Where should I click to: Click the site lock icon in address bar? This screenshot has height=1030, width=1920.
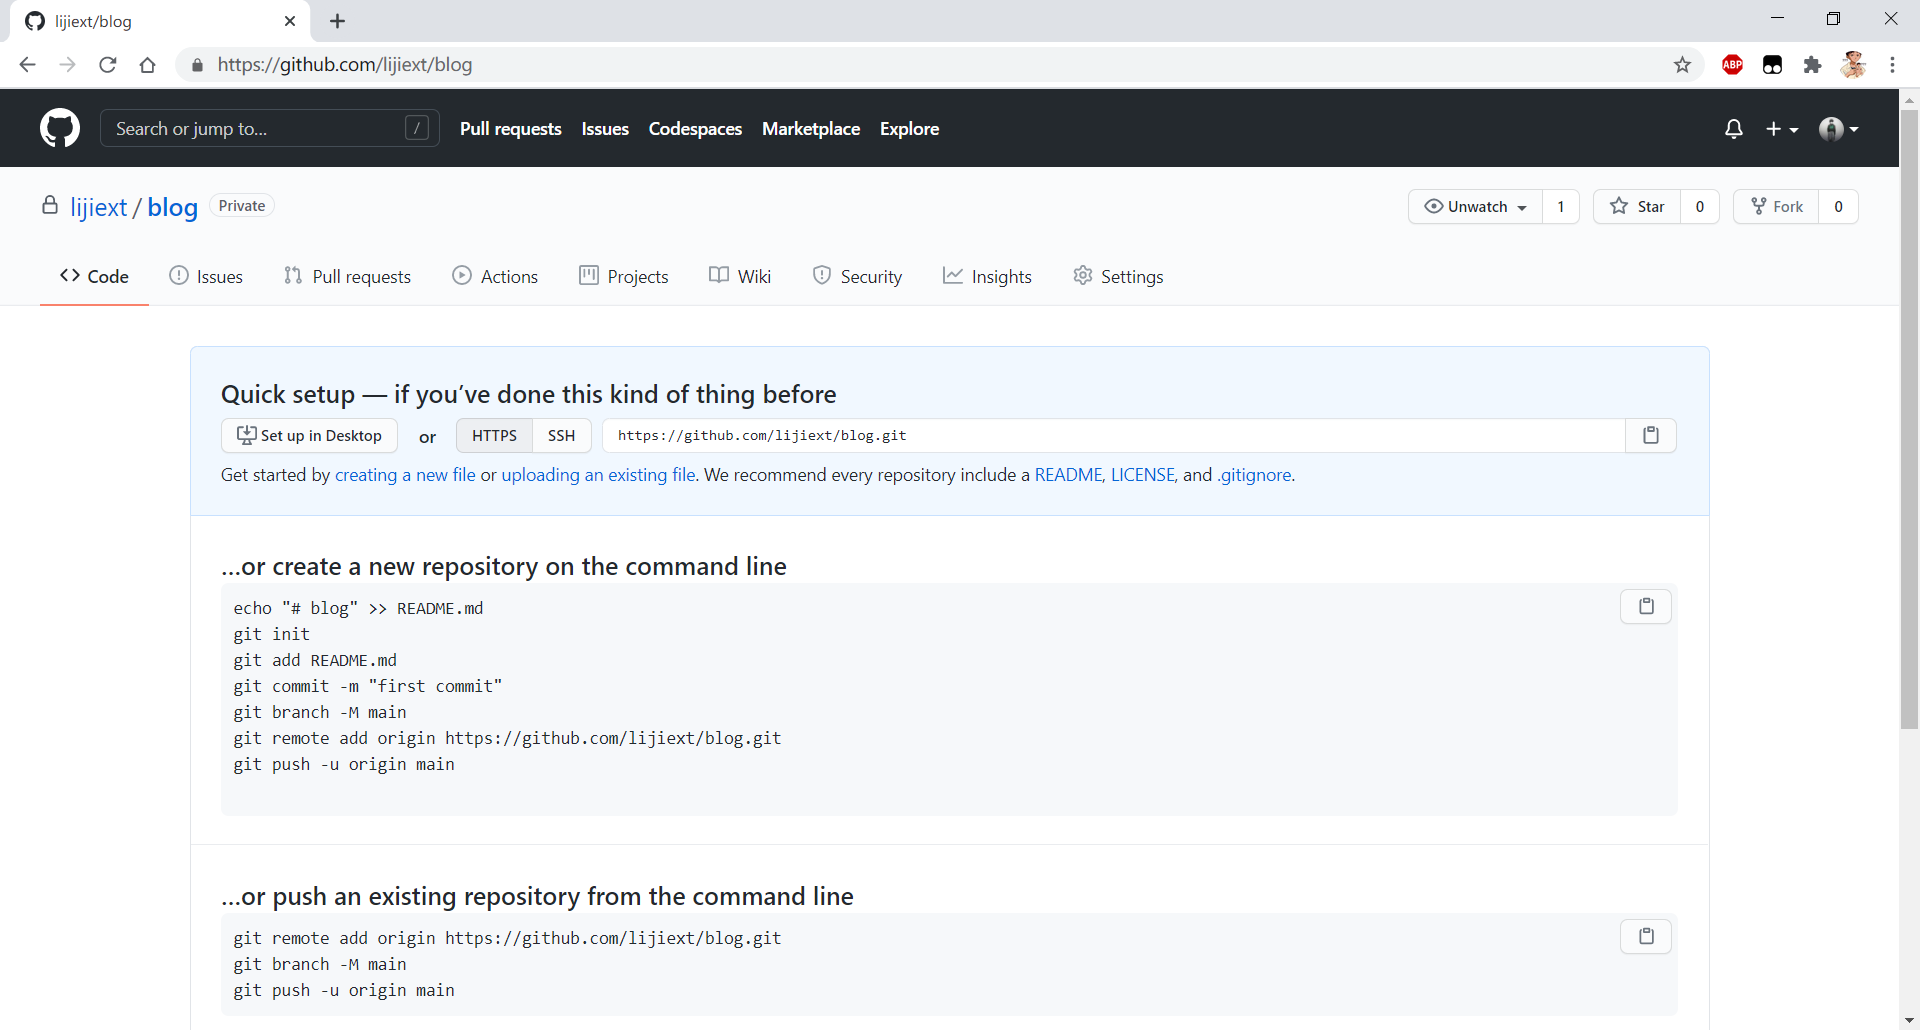[197, 65]
